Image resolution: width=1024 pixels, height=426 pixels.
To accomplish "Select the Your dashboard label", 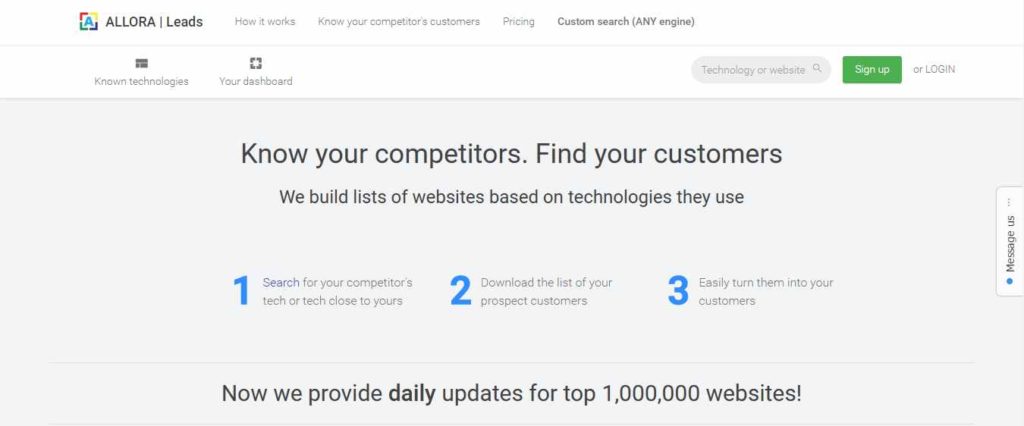I will pos(256,82).
